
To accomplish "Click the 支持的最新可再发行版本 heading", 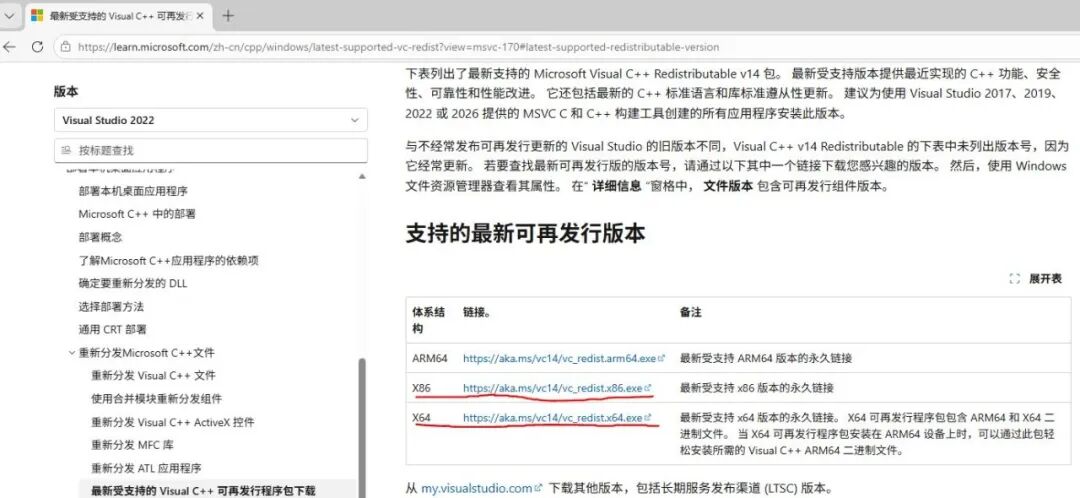I will click(525, 234).
